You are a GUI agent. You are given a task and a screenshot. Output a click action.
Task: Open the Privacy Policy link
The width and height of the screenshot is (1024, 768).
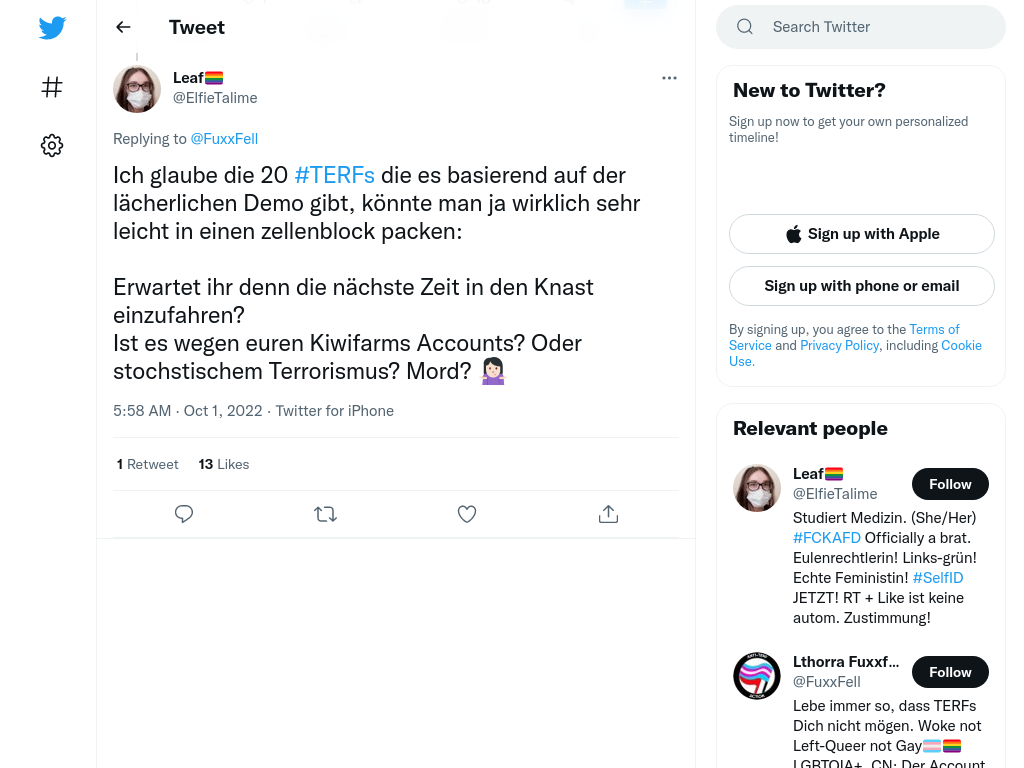point(839,345)
